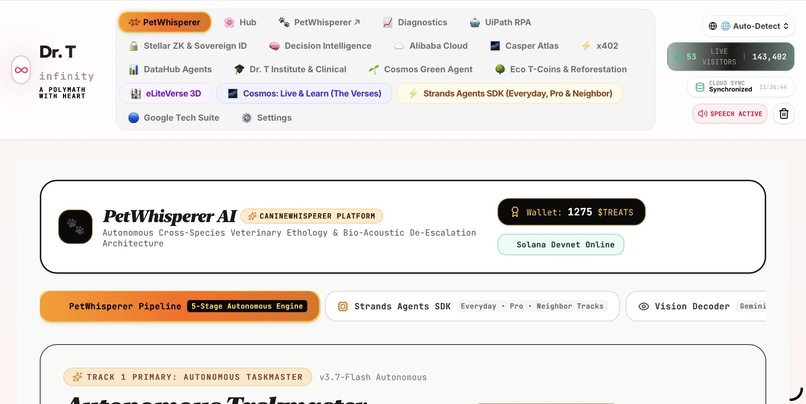Open Eco T-Coins & Reforestation

pyautogui.click(x=561, y=69)
